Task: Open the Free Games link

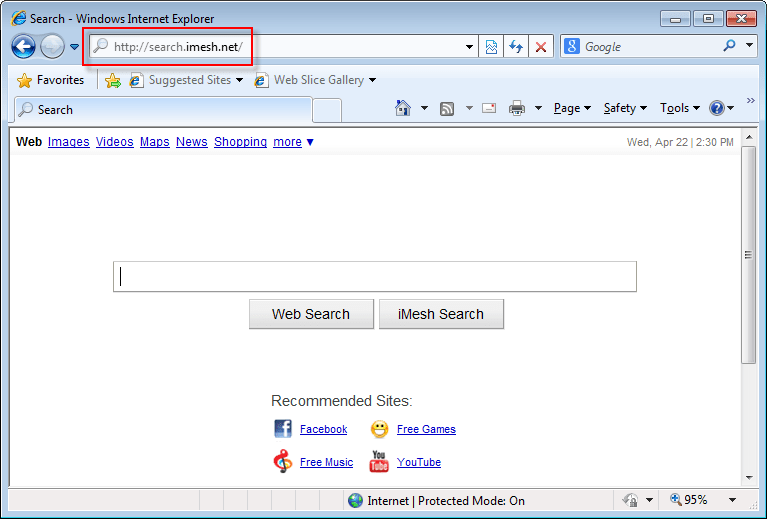Action: (426, 429)
